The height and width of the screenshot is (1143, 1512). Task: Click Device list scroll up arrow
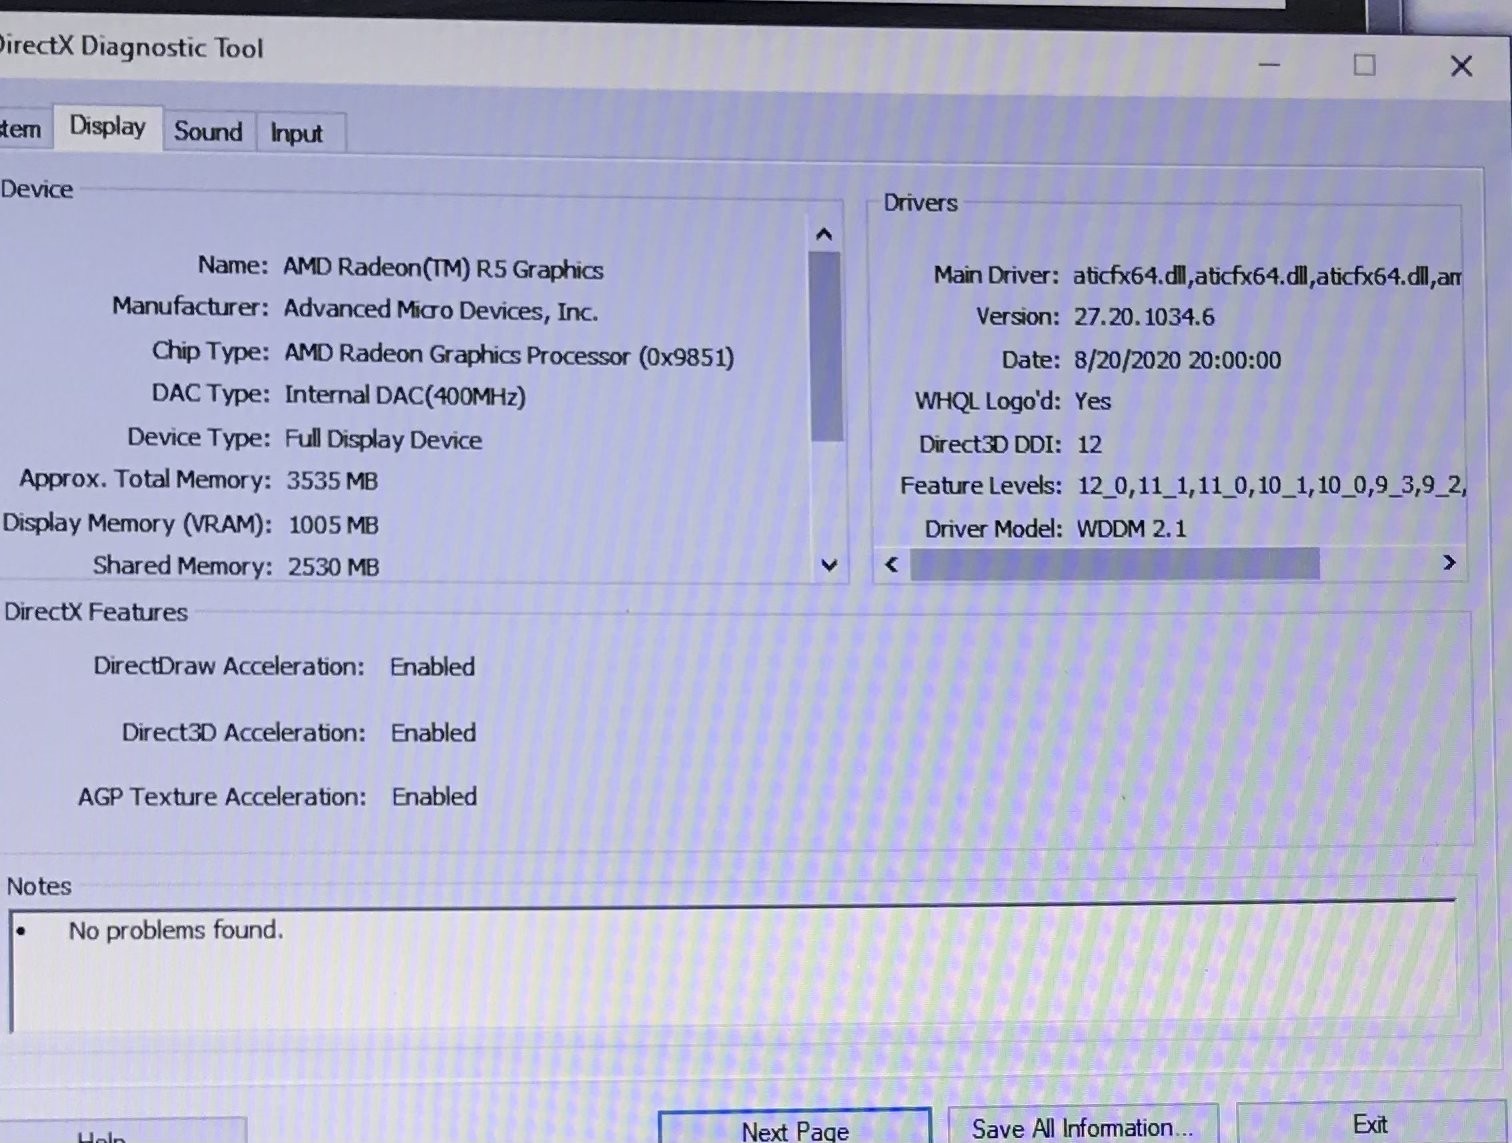click(x=824, y=234)
